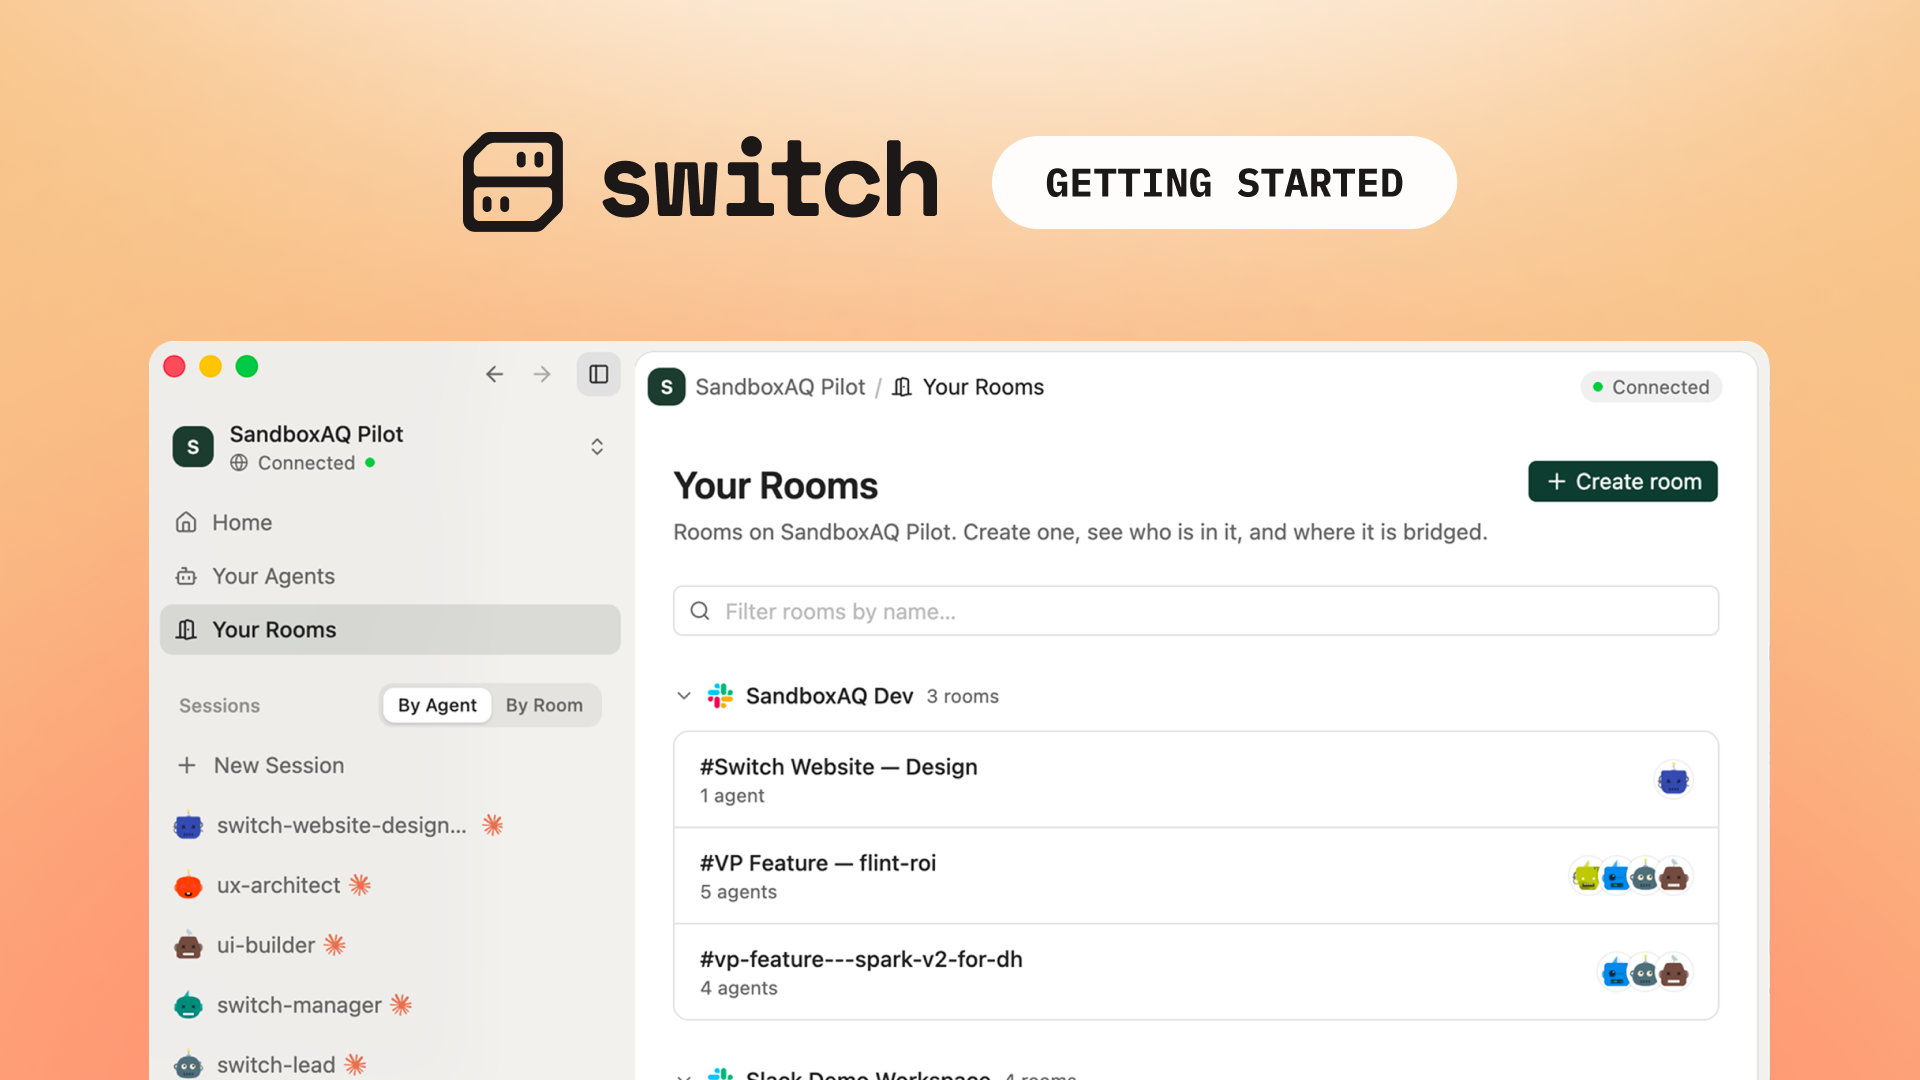Toggle the sidebar panel icon
The width and height of the screenshot is (1920, 1080).
point(599,374)
